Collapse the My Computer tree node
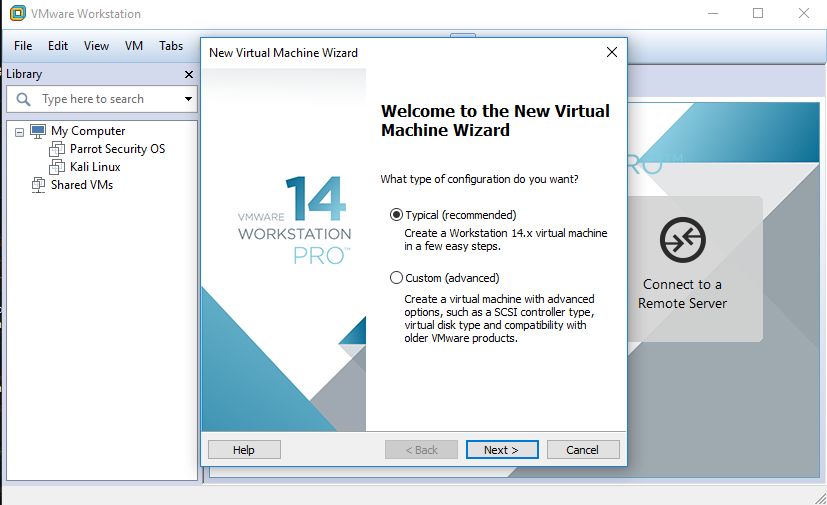Image resolution: width=827 pixels, height=505 pixels. pyautogui.click(x=20, y=132)
